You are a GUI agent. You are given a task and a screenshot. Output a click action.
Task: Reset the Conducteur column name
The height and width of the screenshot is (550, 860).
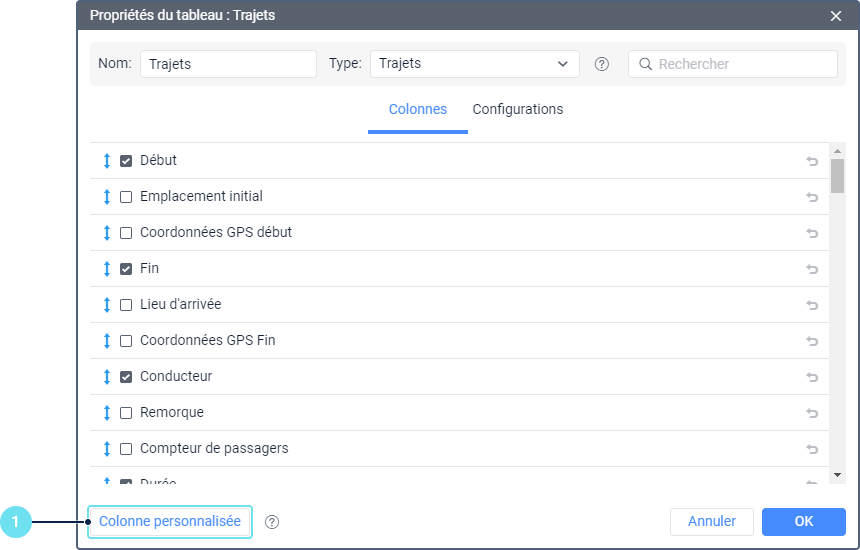click(812, 377)
